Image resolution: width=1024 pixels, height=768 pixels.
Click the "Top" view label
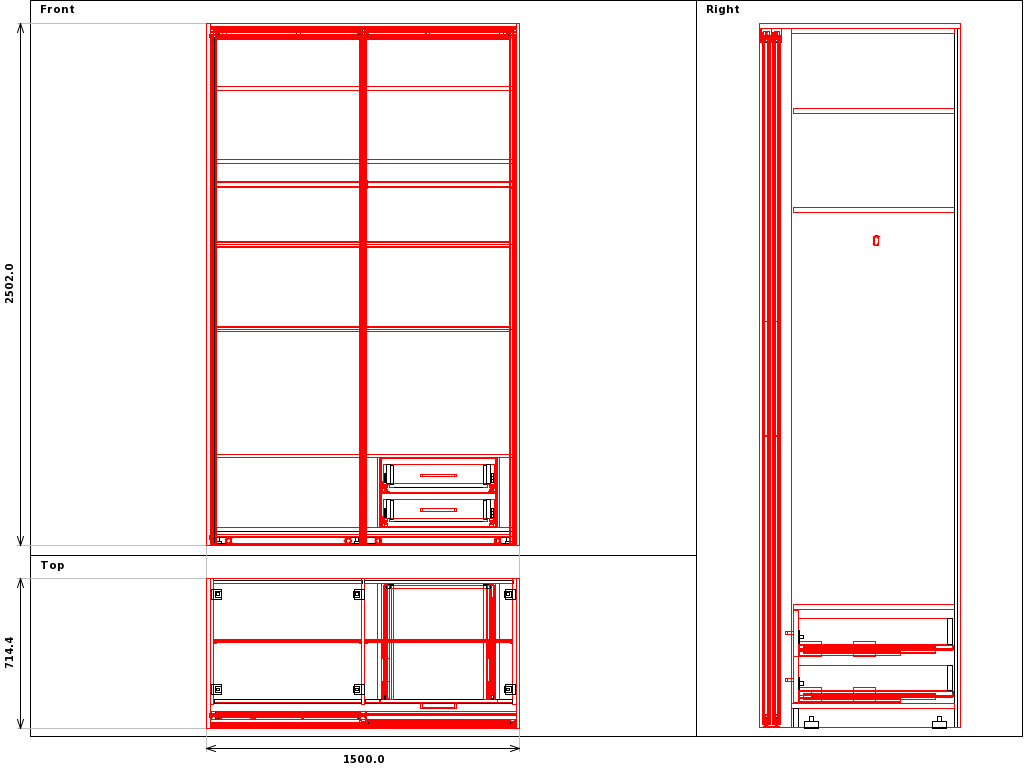[x=52, y=566]
